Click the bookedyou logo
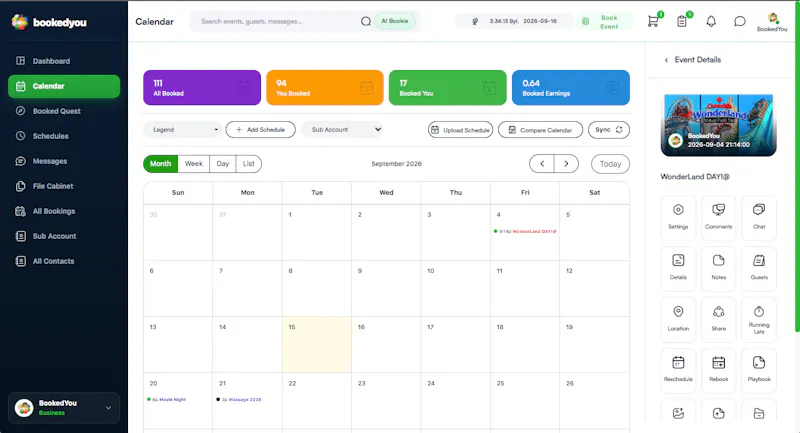Image resolution: width=800 pixels, height=433 pixels. pos(49,22)
